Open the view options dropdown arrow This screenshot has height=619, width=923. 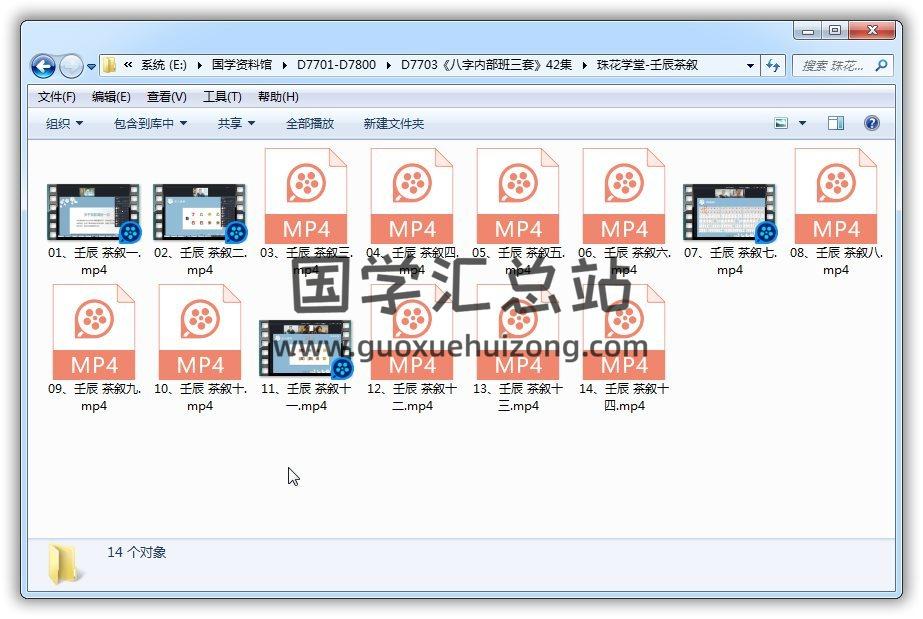(802, 123)
